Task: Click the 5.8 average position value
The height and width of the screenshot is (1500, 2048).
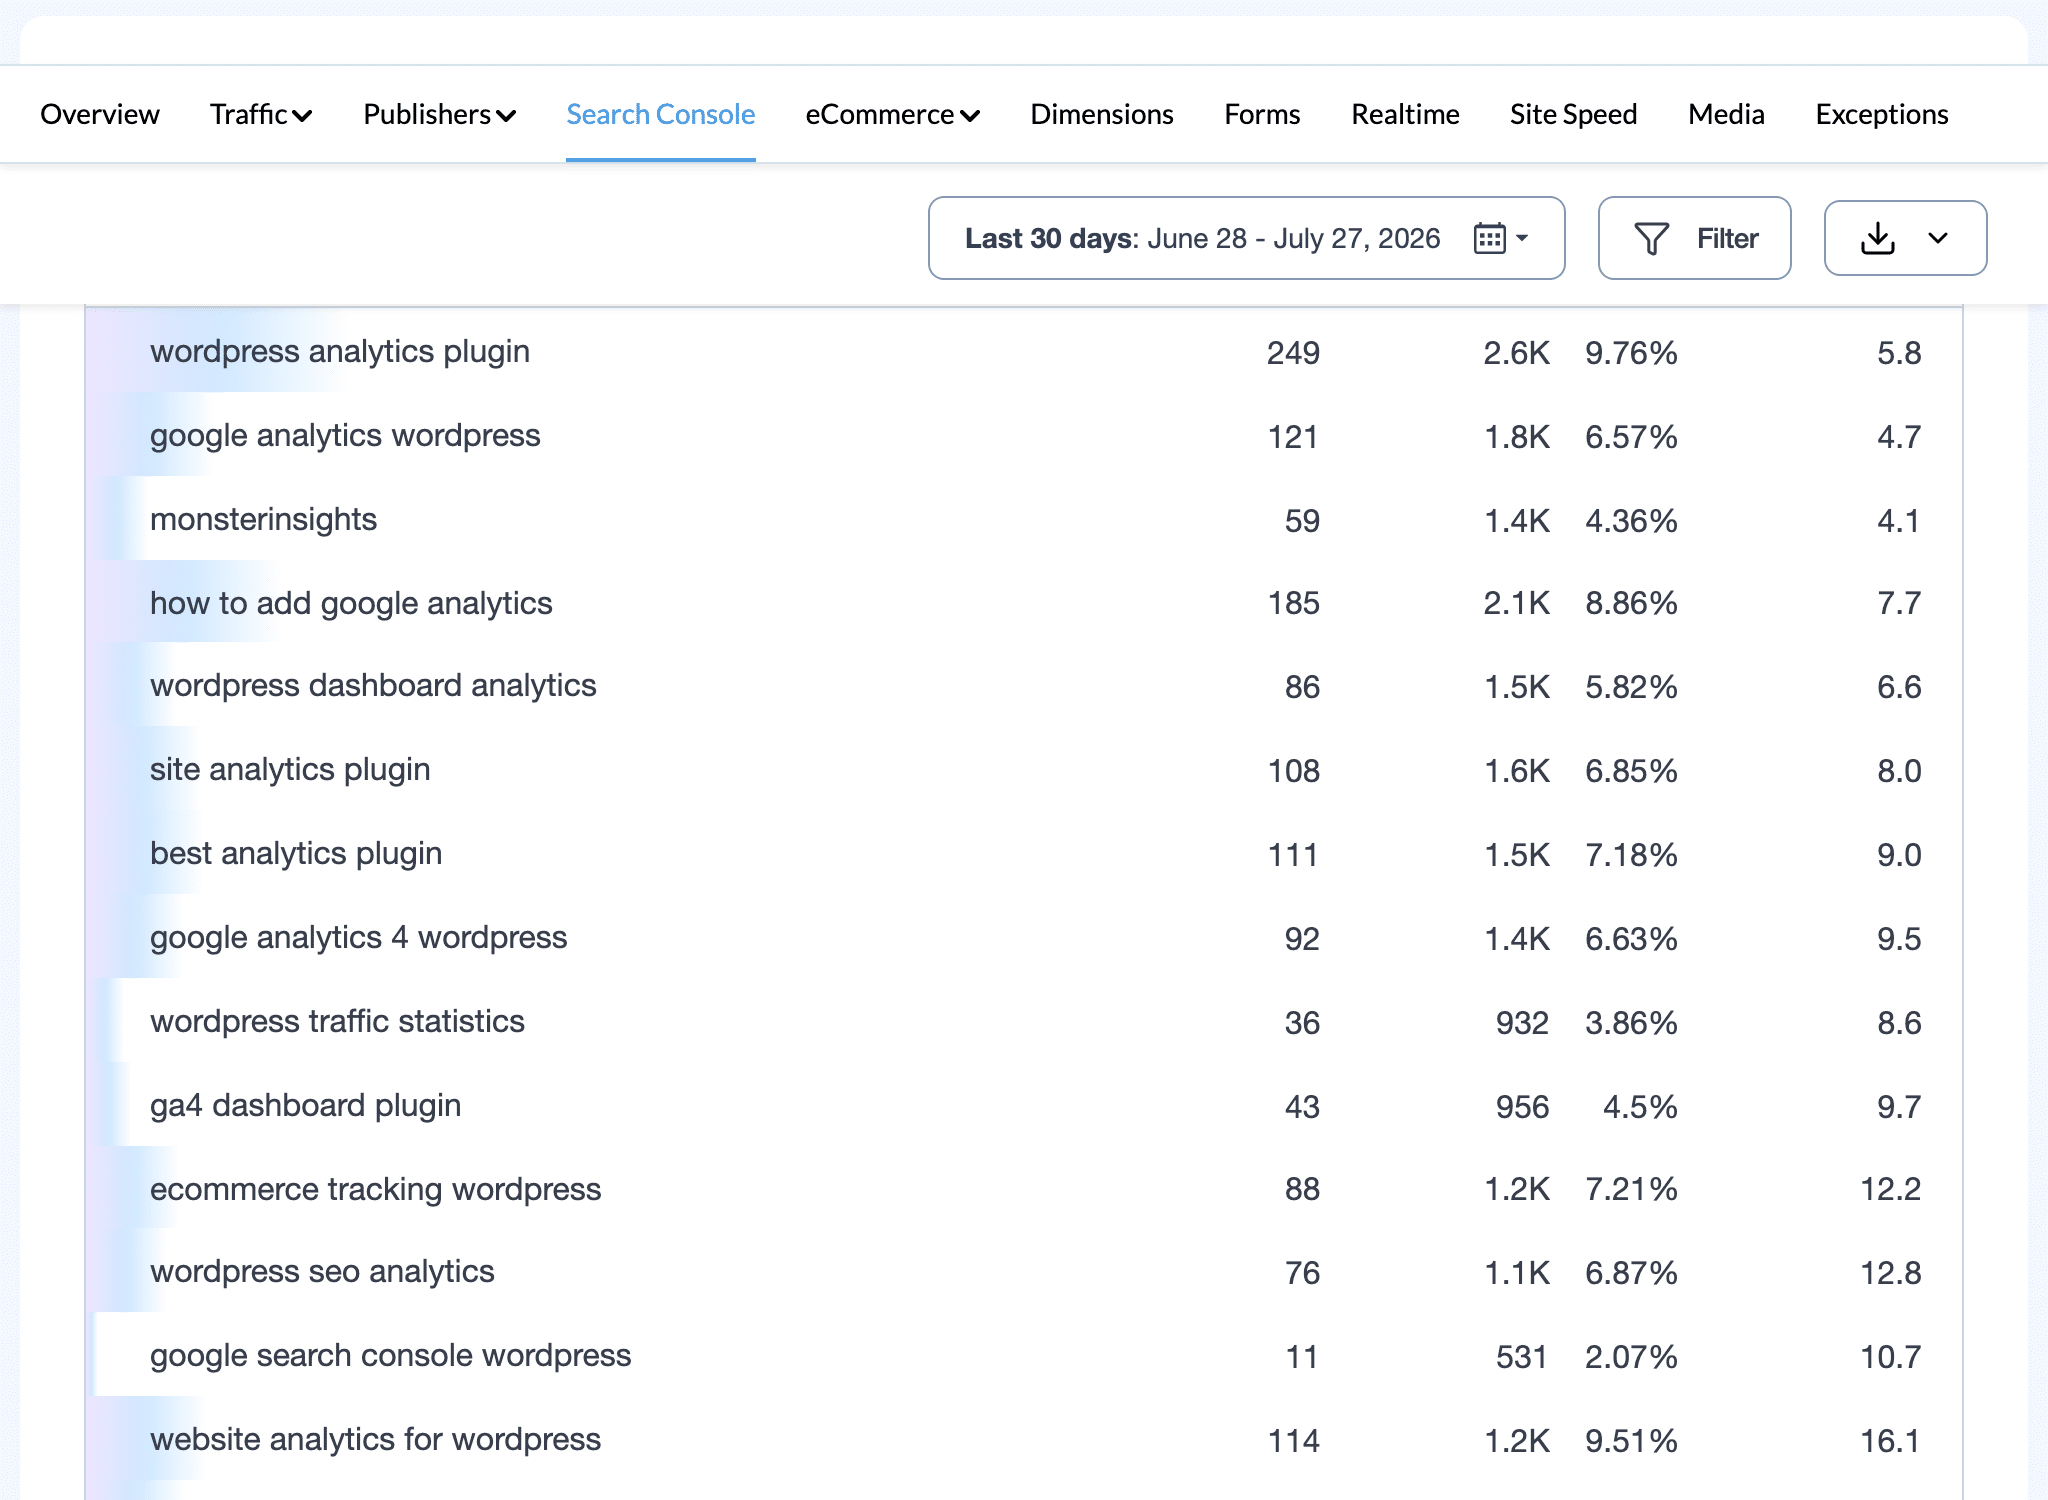Action: pyautogui.click(x=1899, y=353)
